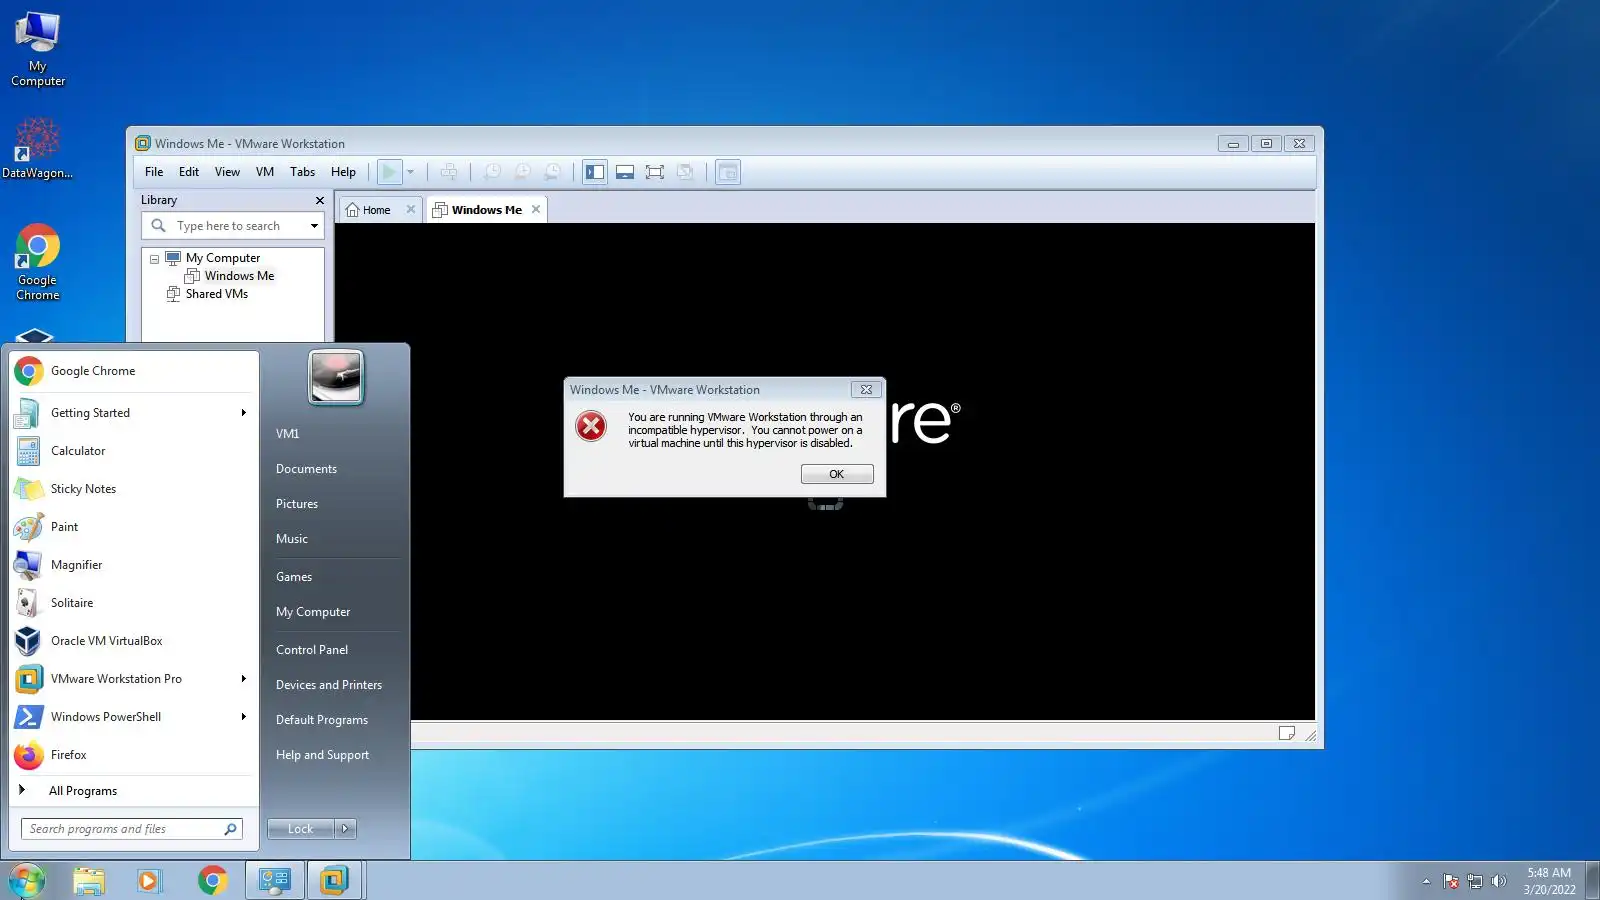Click the message log icon in VMware status bar

pyautogui.click(x=1287, y=734)
